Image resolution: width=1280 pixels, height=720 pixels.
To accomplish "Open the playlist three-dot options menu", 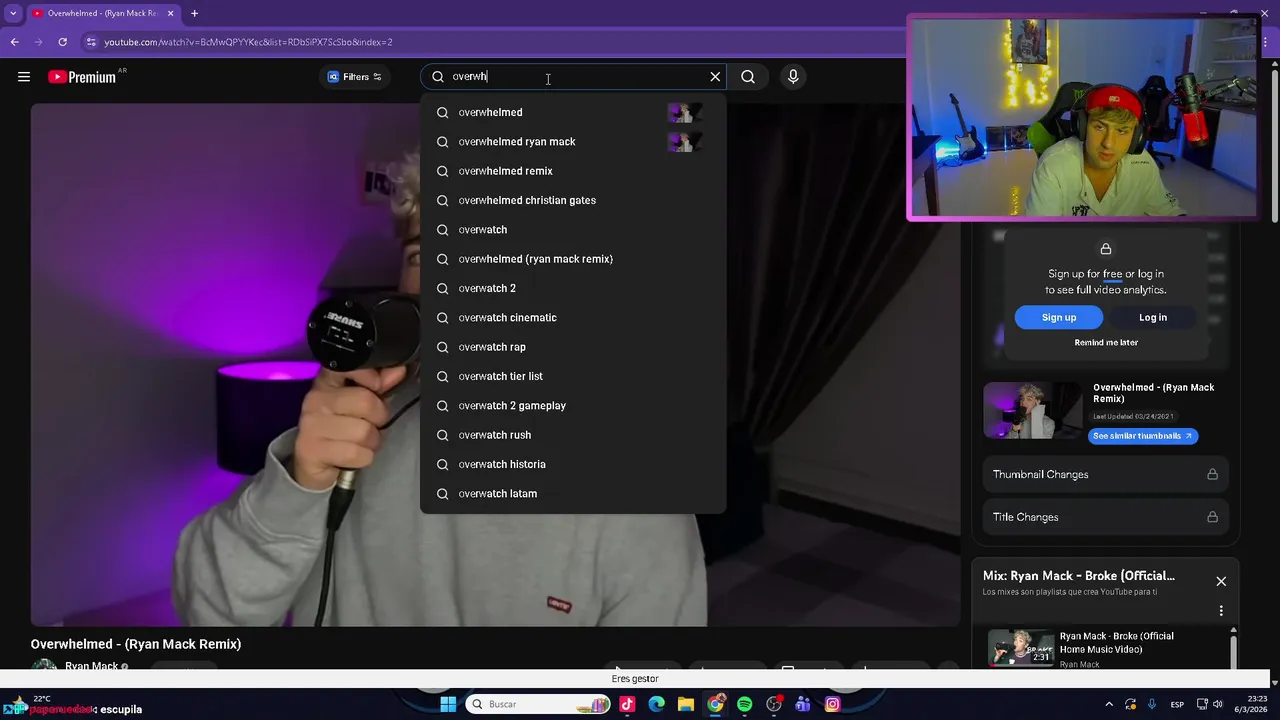I will [1221, 611].
